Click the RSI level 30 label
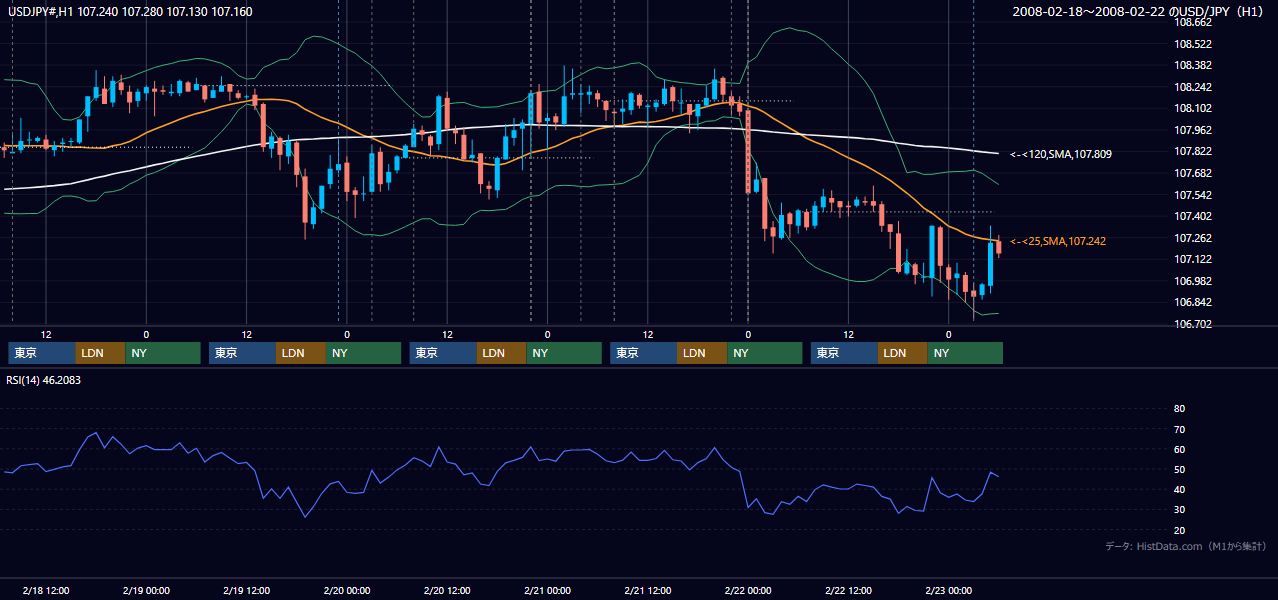 1179,510
